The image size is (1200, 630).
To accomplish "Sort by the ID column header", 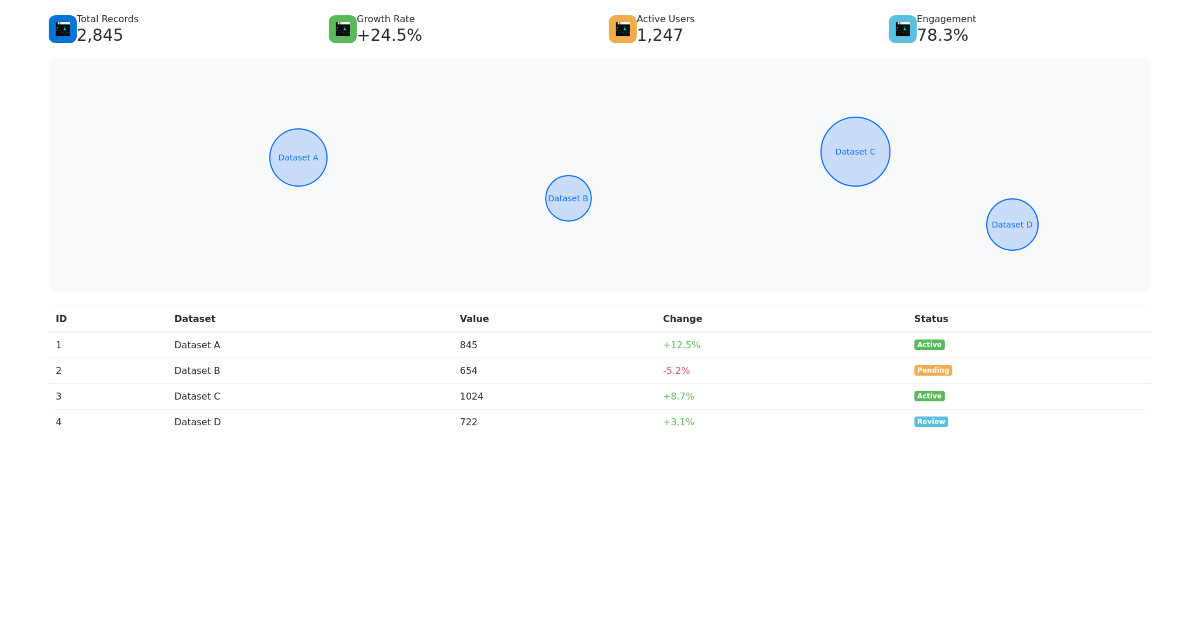I will click(x=61, y=319).
